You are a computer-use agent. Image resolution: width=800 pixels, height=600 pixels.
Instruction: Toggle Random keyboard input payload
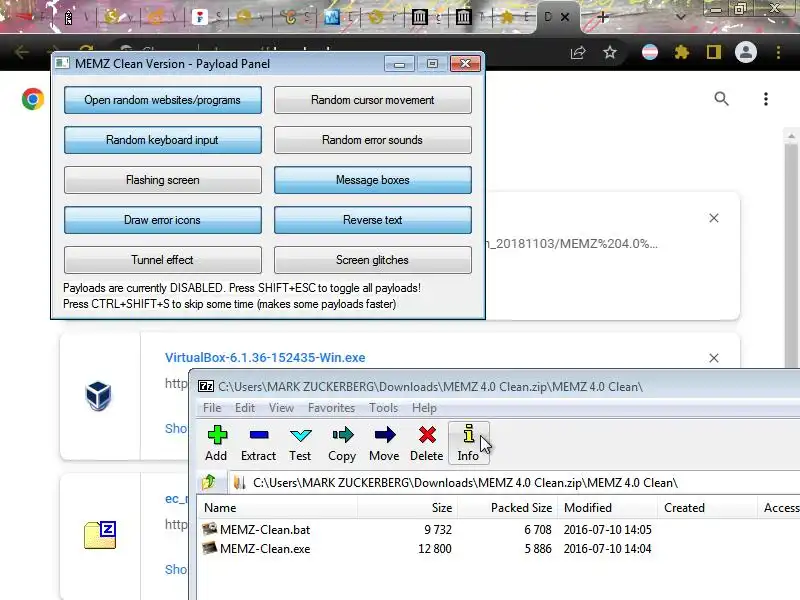[163, 140]
